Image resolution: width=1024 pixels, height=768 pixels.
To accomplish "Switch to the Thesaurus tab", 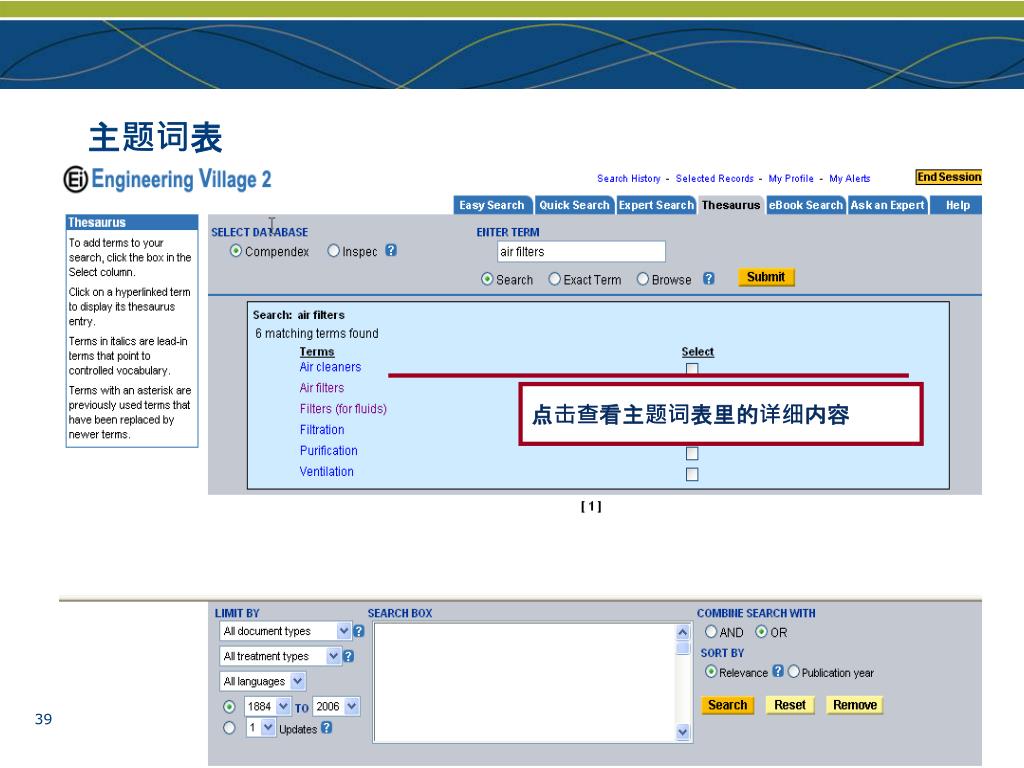I will pyautogui.click(x=731, y=205).
